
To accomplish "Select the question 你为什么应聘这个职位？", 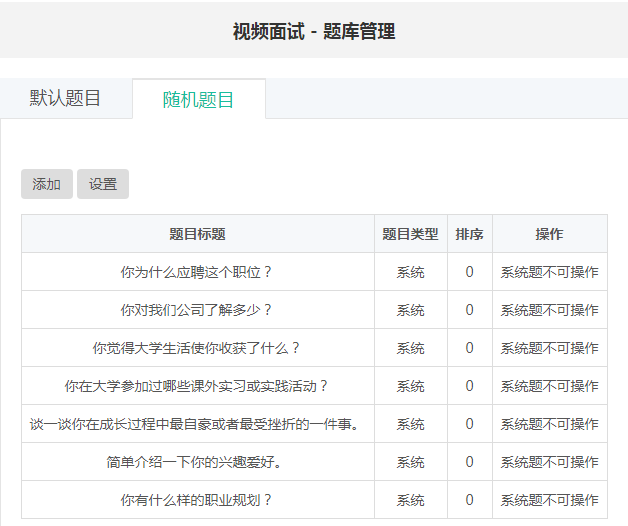I will [x=197, y=272].
